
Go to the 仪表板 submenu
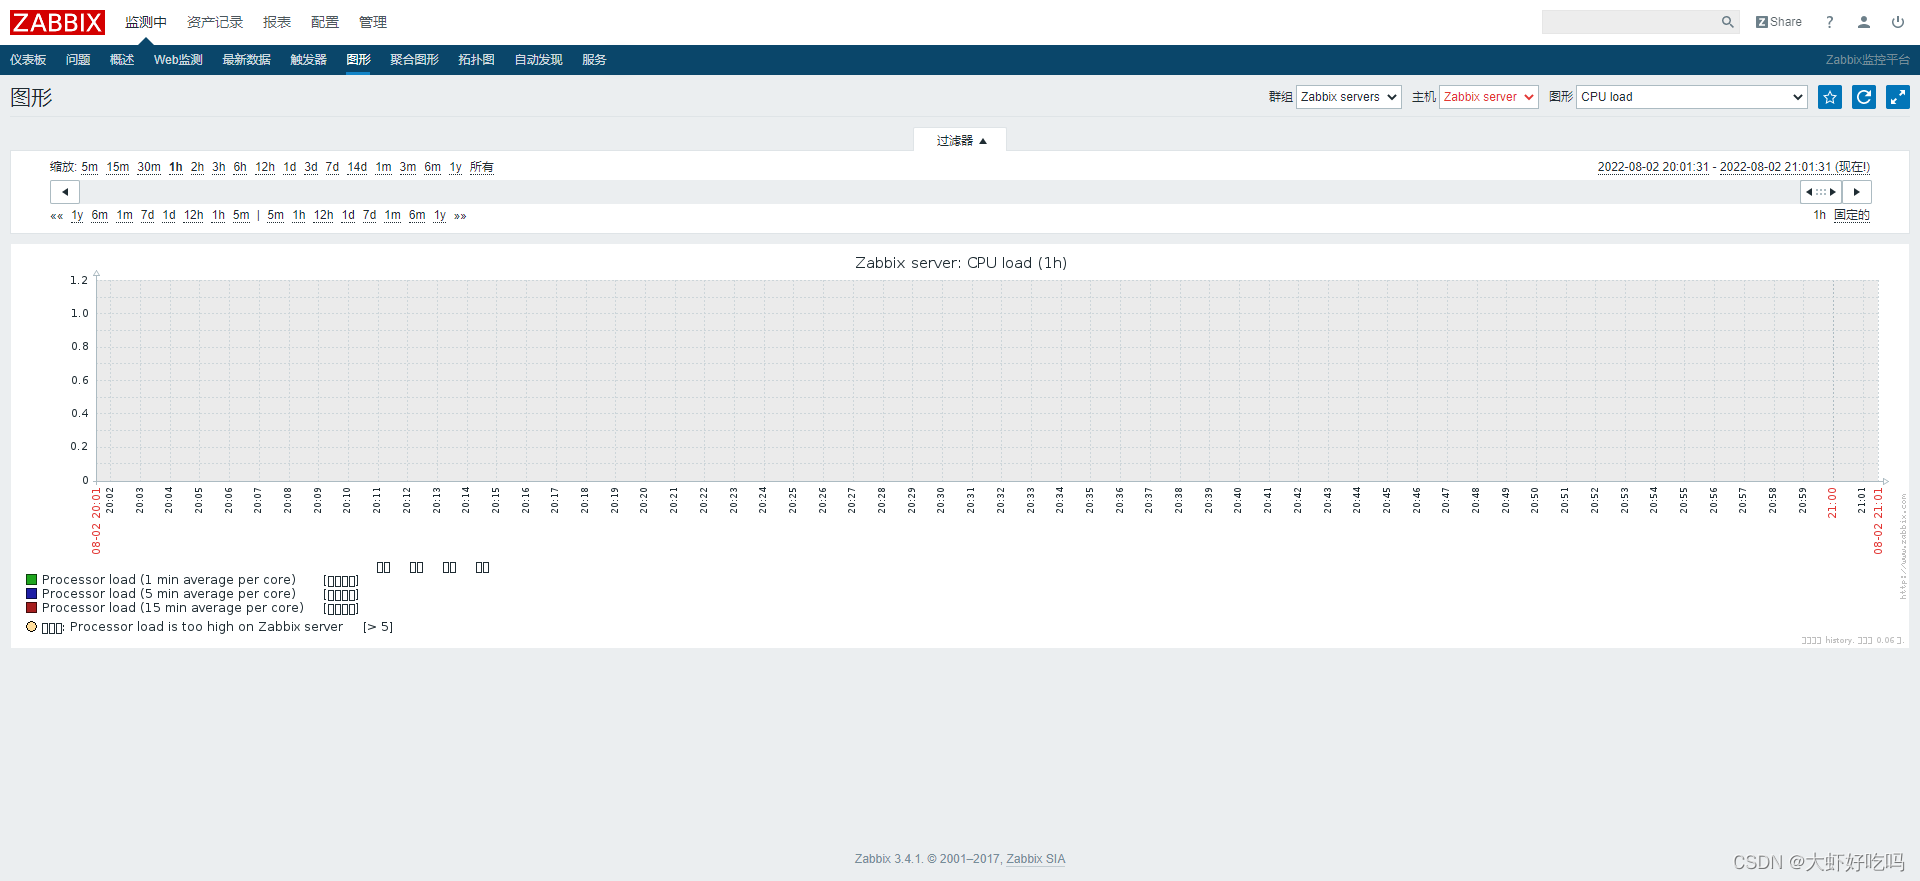click(28, 60)
